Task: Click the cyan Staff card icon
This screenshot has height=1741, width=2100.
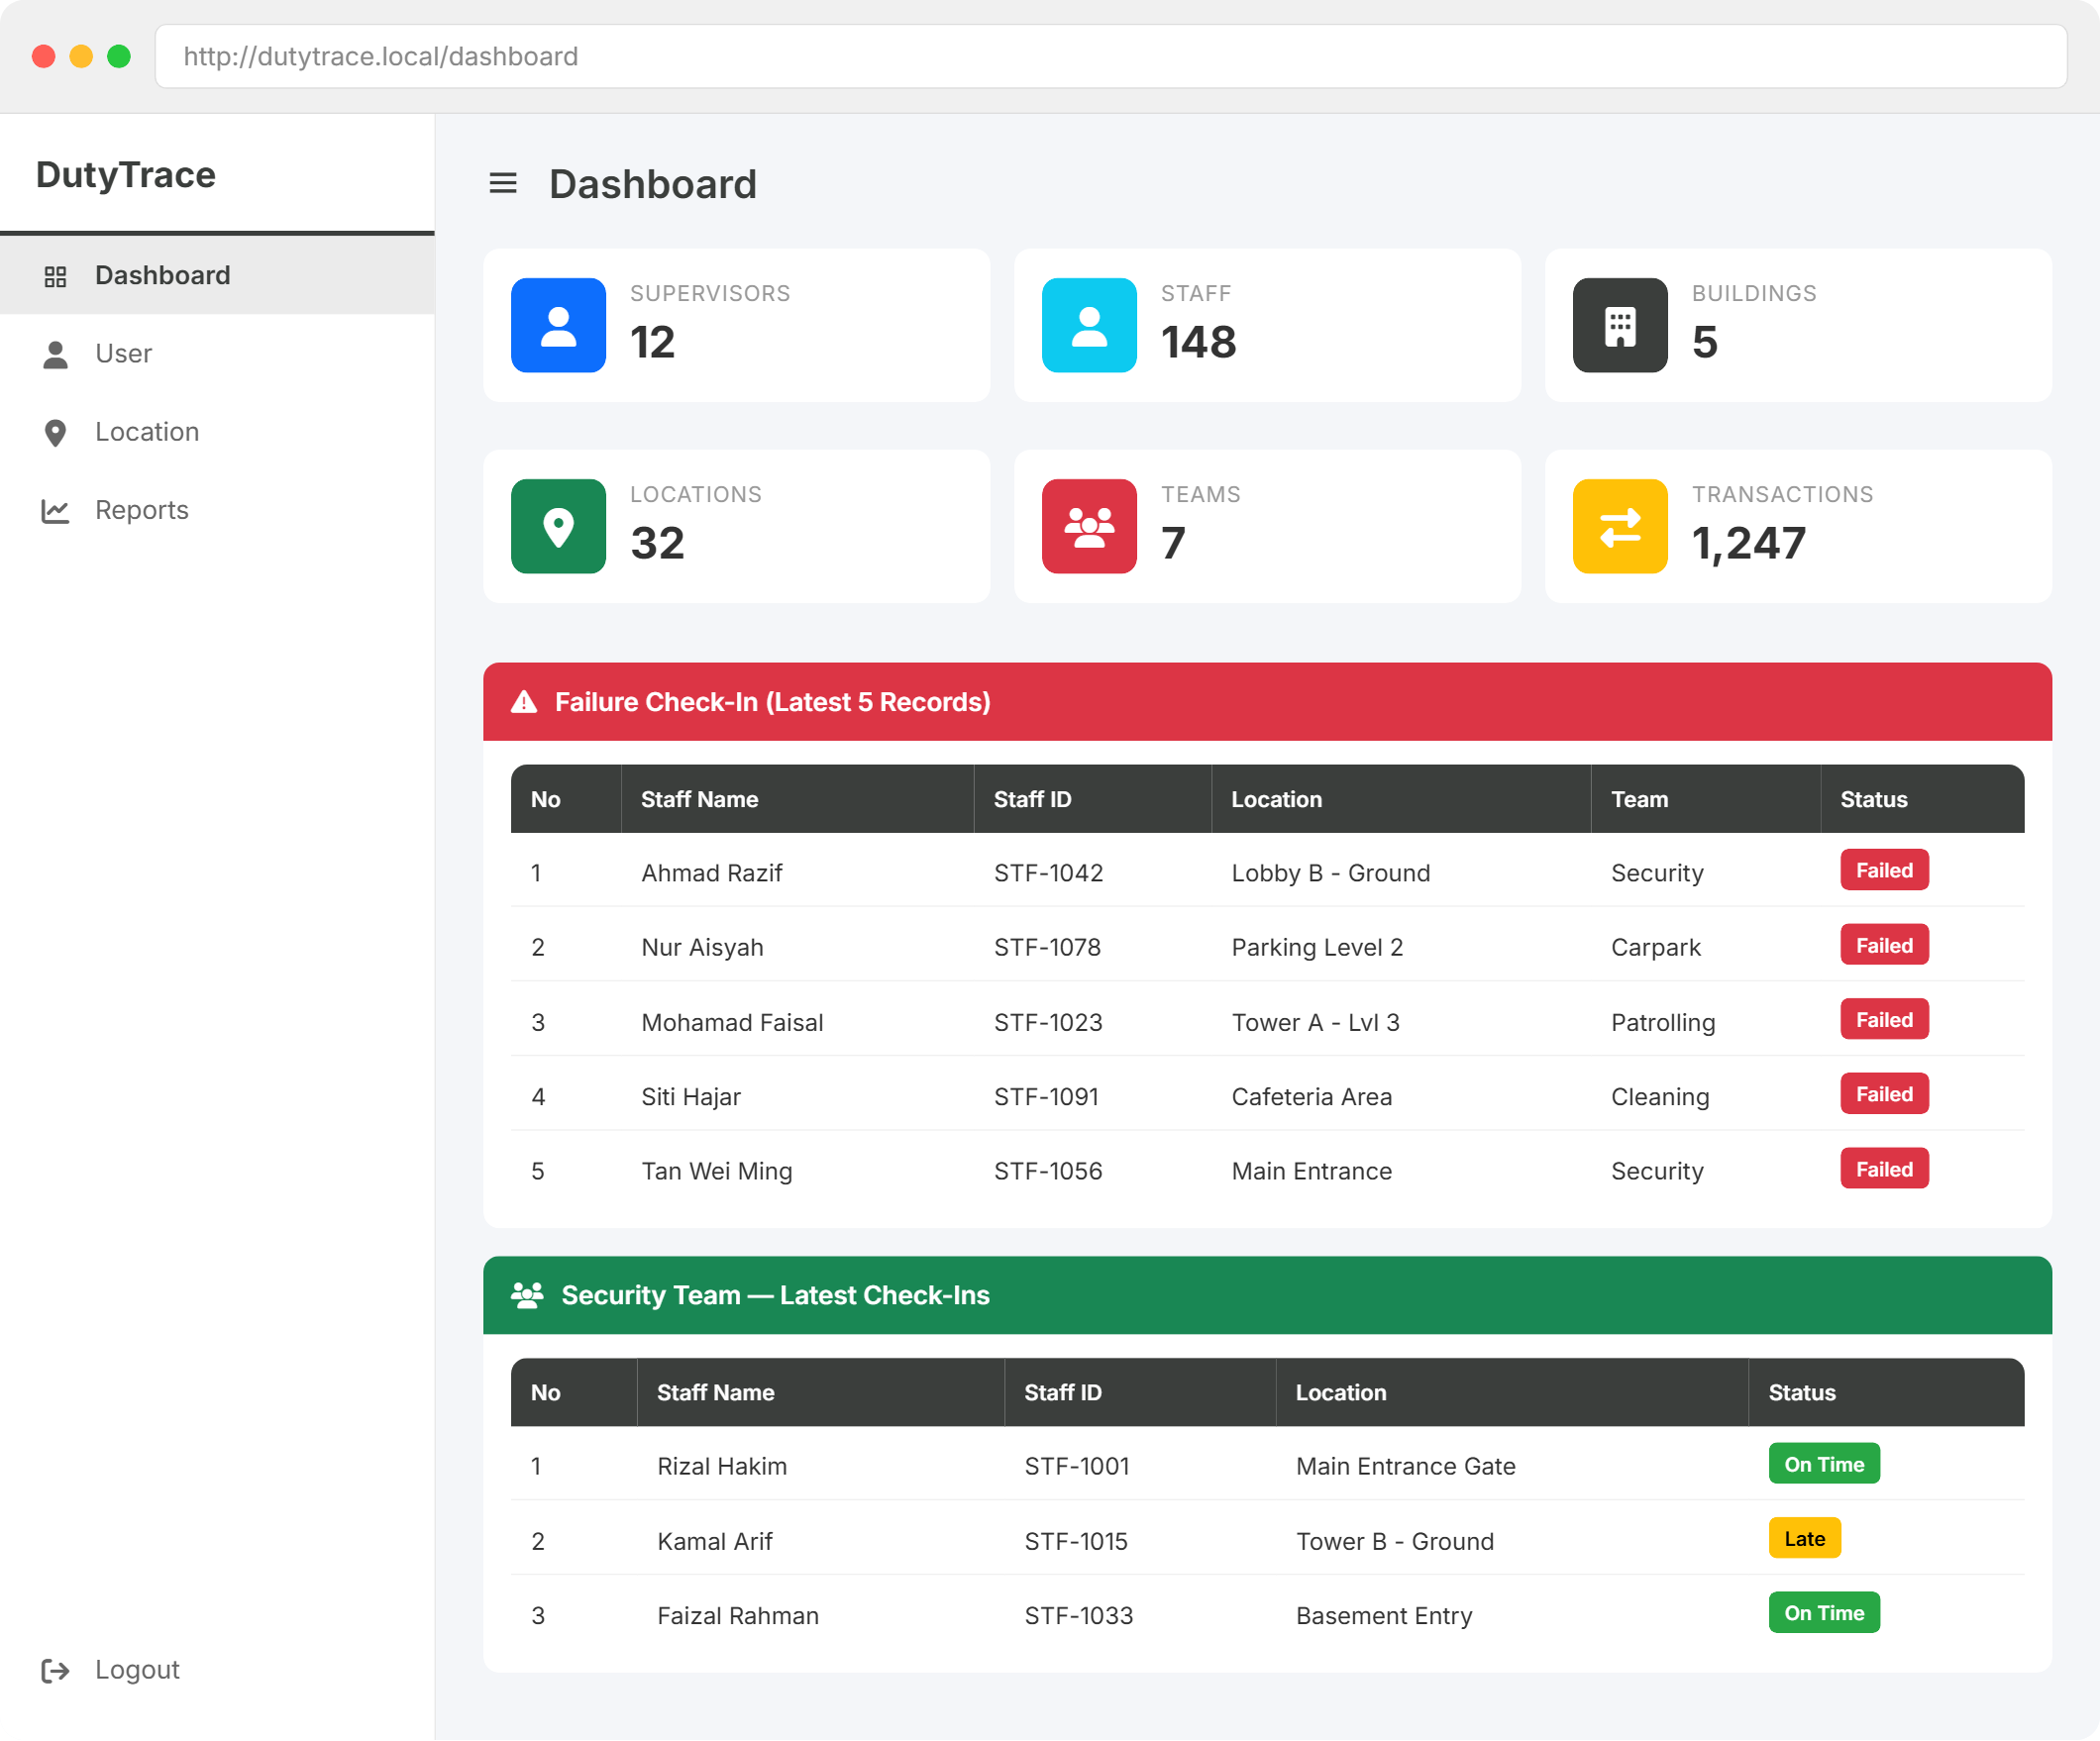Action: [x=1089, y=325]
